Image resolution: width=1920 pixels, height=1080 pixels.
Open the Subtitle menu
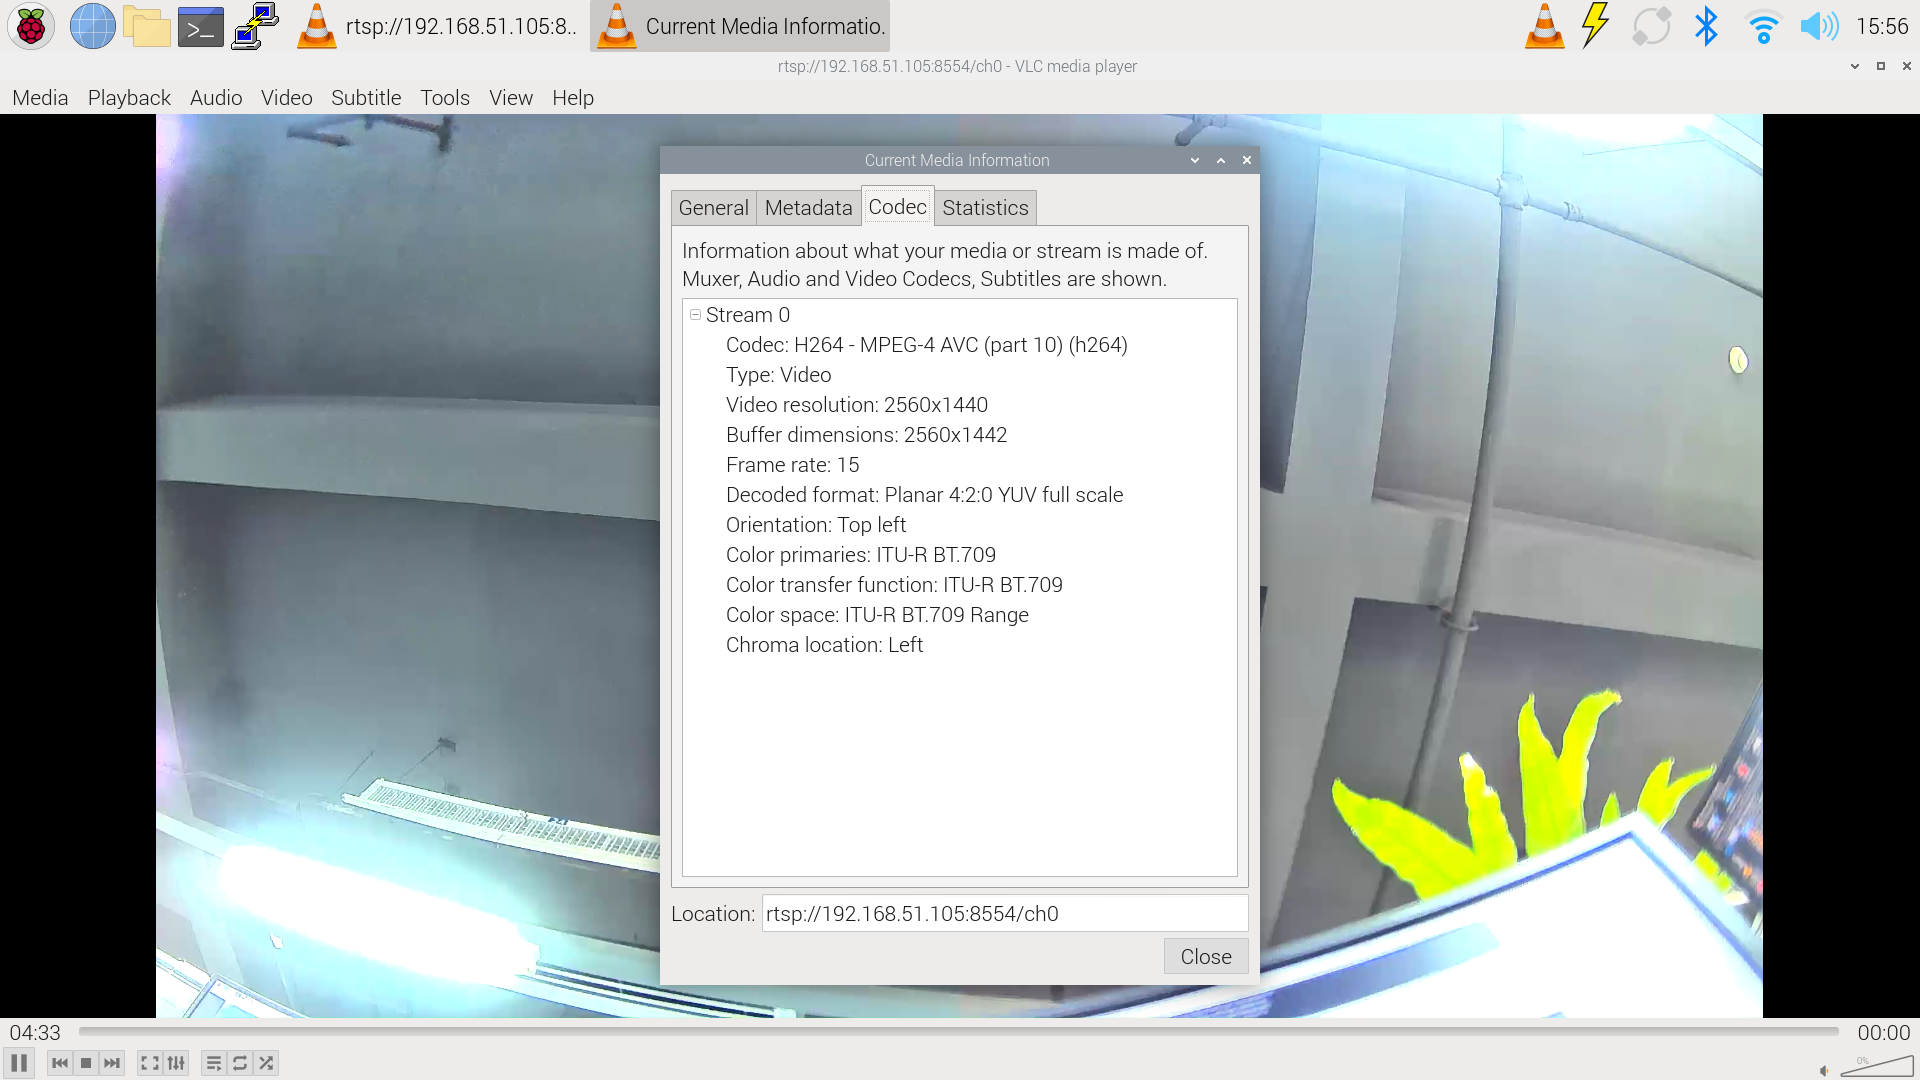click(366, 98)
